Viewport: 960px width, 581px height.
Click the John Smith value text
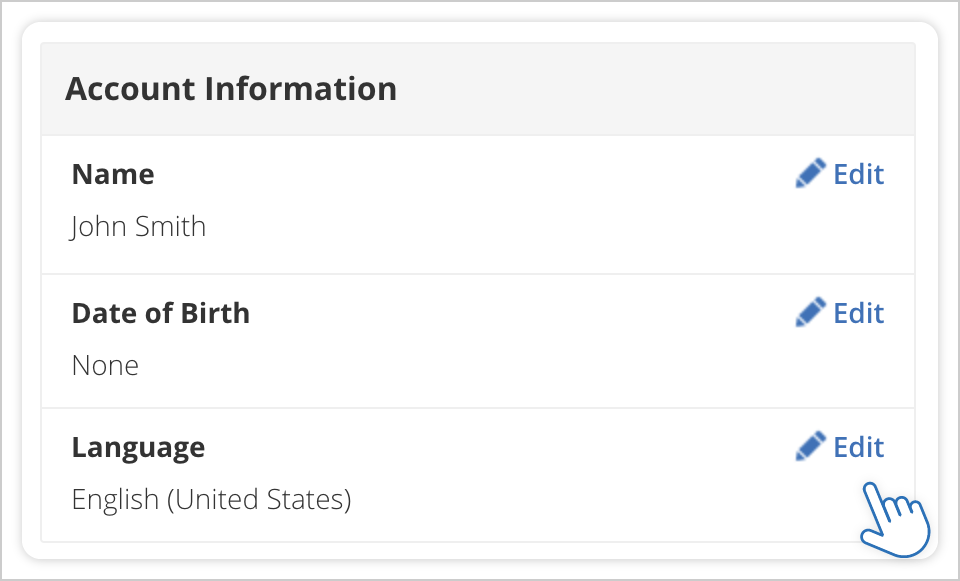pos(138,226)
